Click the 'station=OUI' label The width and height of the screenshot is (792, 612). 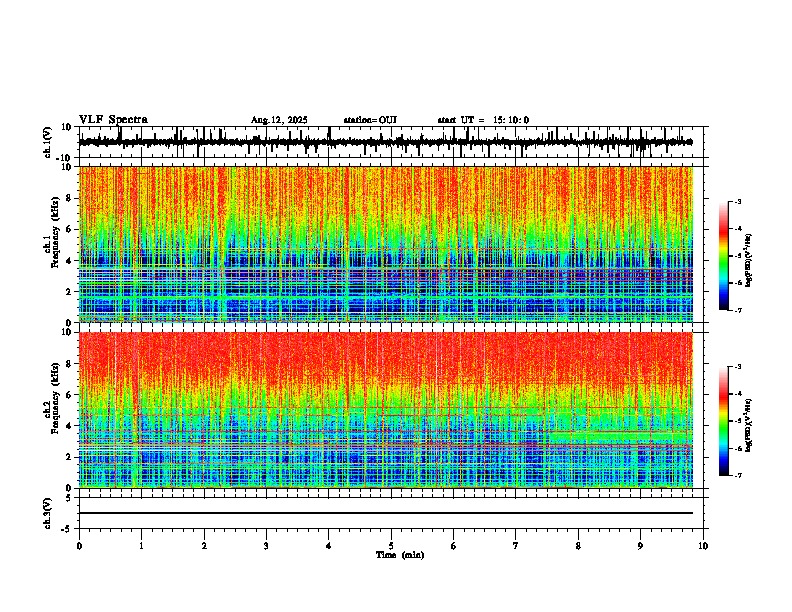click(x=370, y=120)
